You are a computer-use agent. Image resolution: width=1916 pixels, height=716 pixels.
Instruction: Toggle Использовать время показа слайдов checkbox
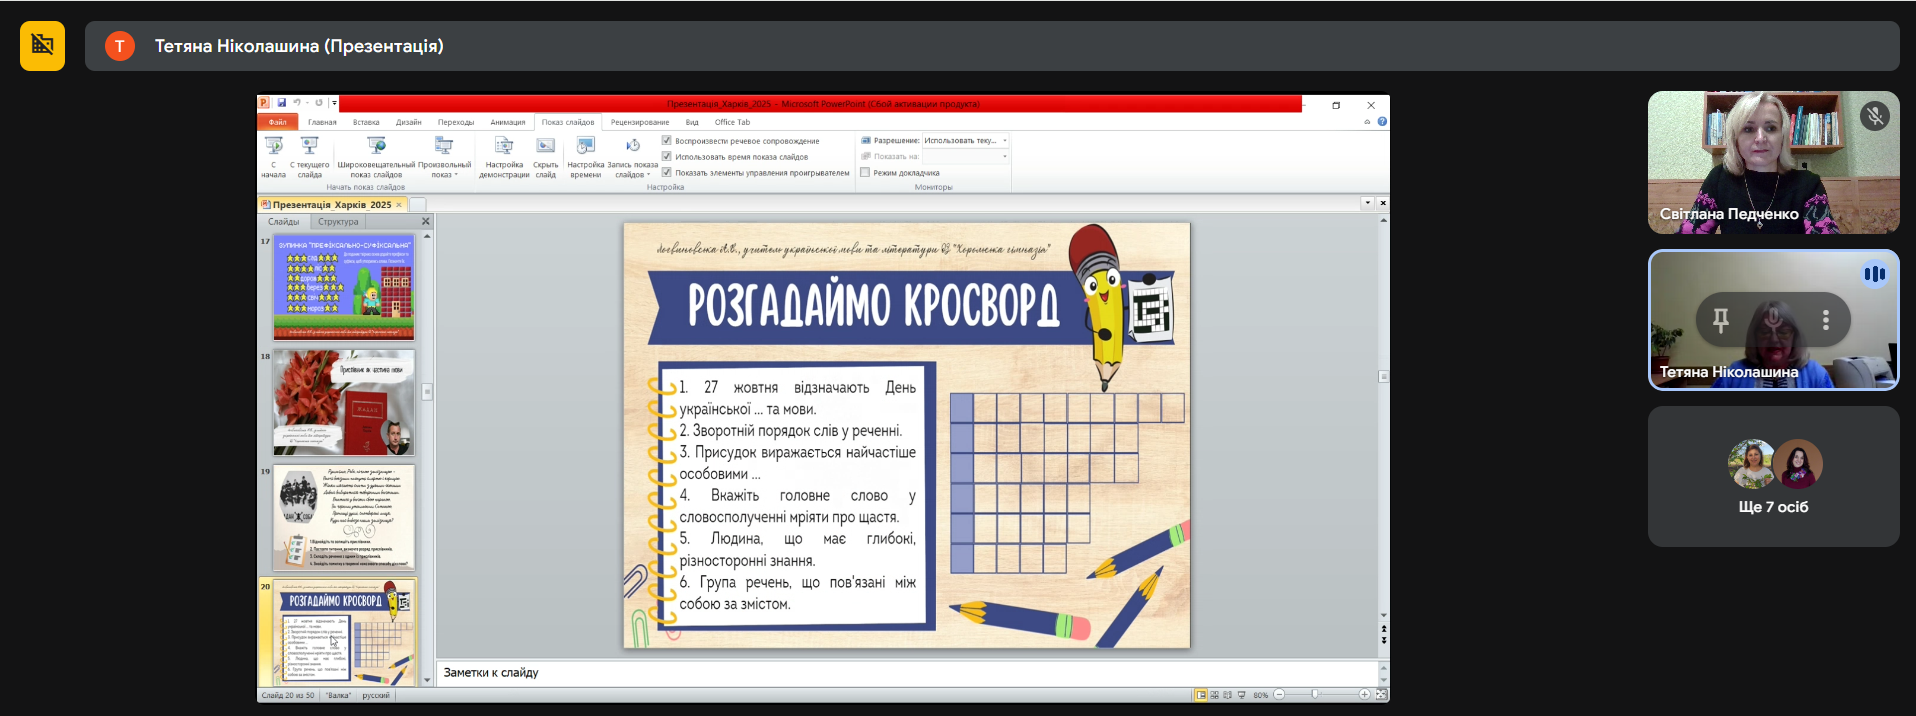pyautogui.click(x=667, y=157)
